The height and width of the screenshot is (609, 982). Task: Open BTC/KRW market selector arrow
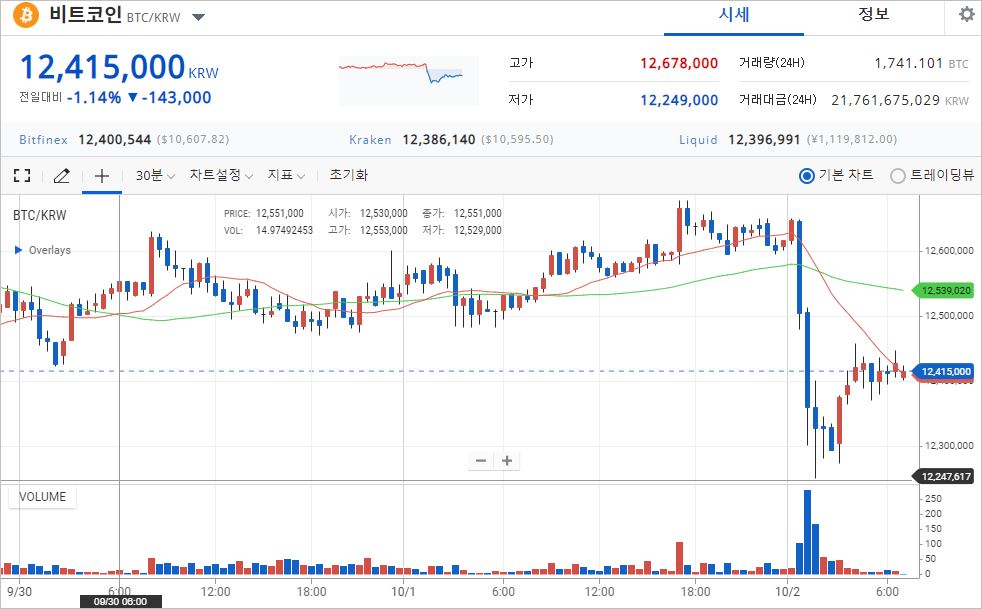tap(199, 17)
